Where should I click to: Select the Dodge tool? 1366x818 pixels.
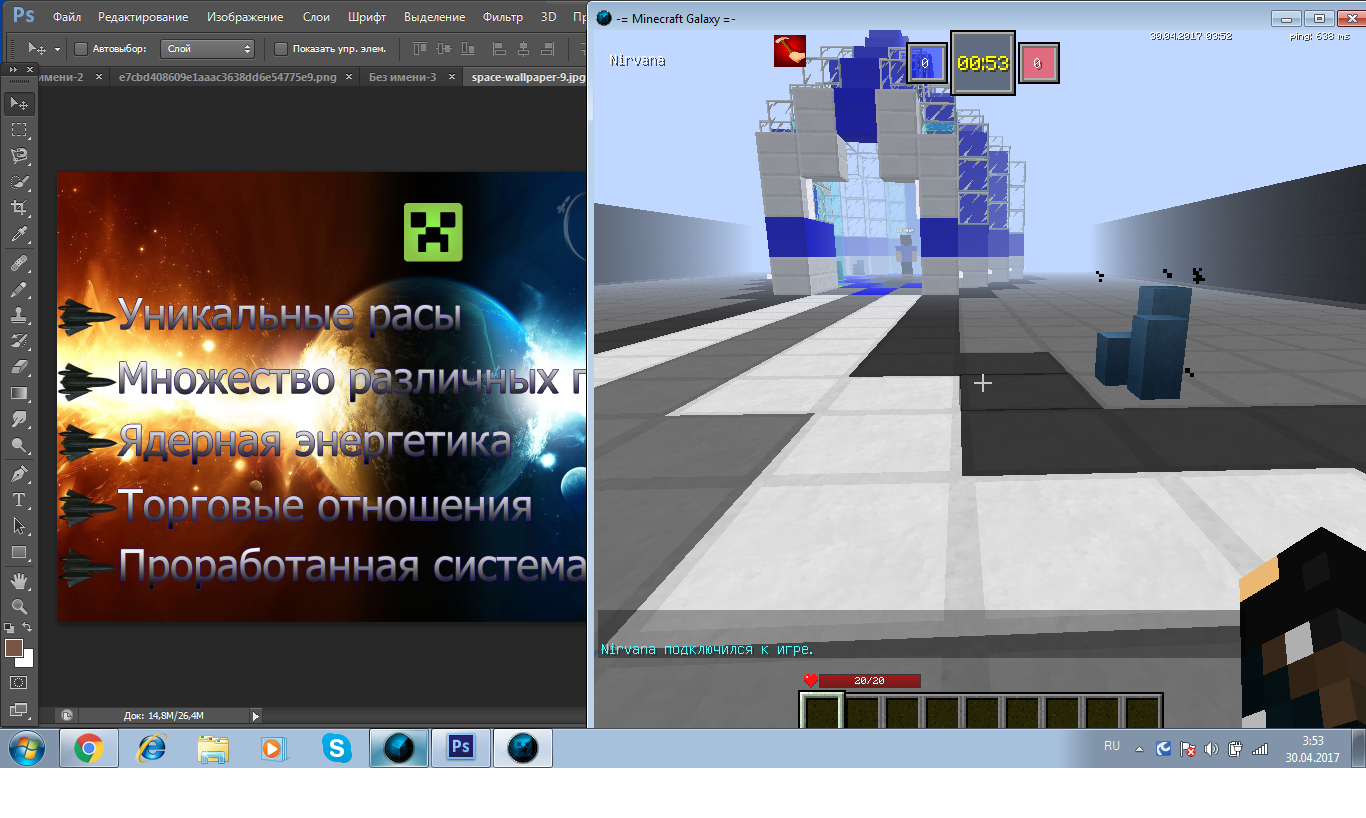(19, 445)
